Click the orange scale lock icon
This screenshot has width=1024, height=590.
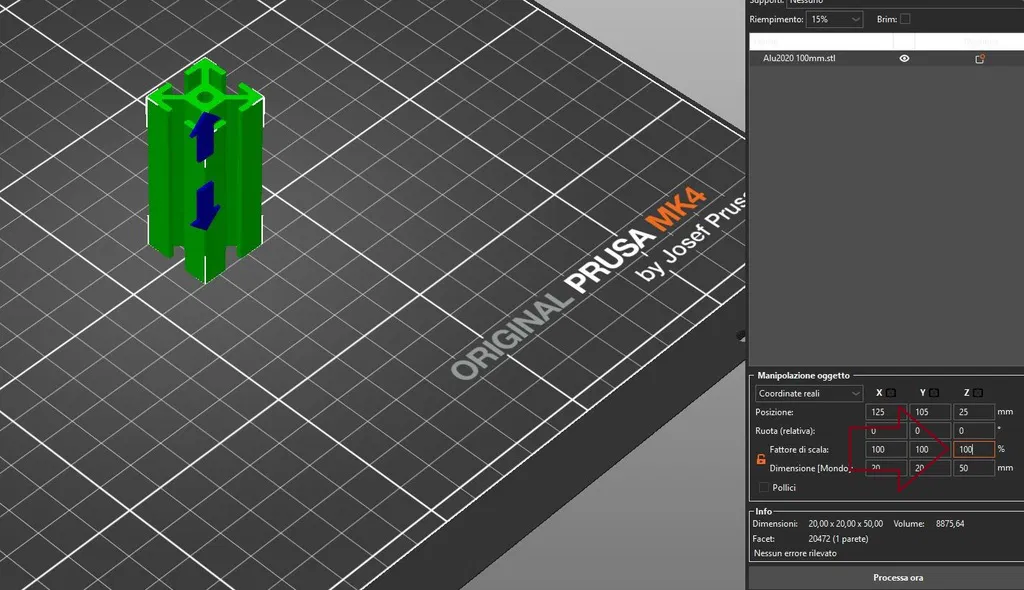(x=761, y=459)
